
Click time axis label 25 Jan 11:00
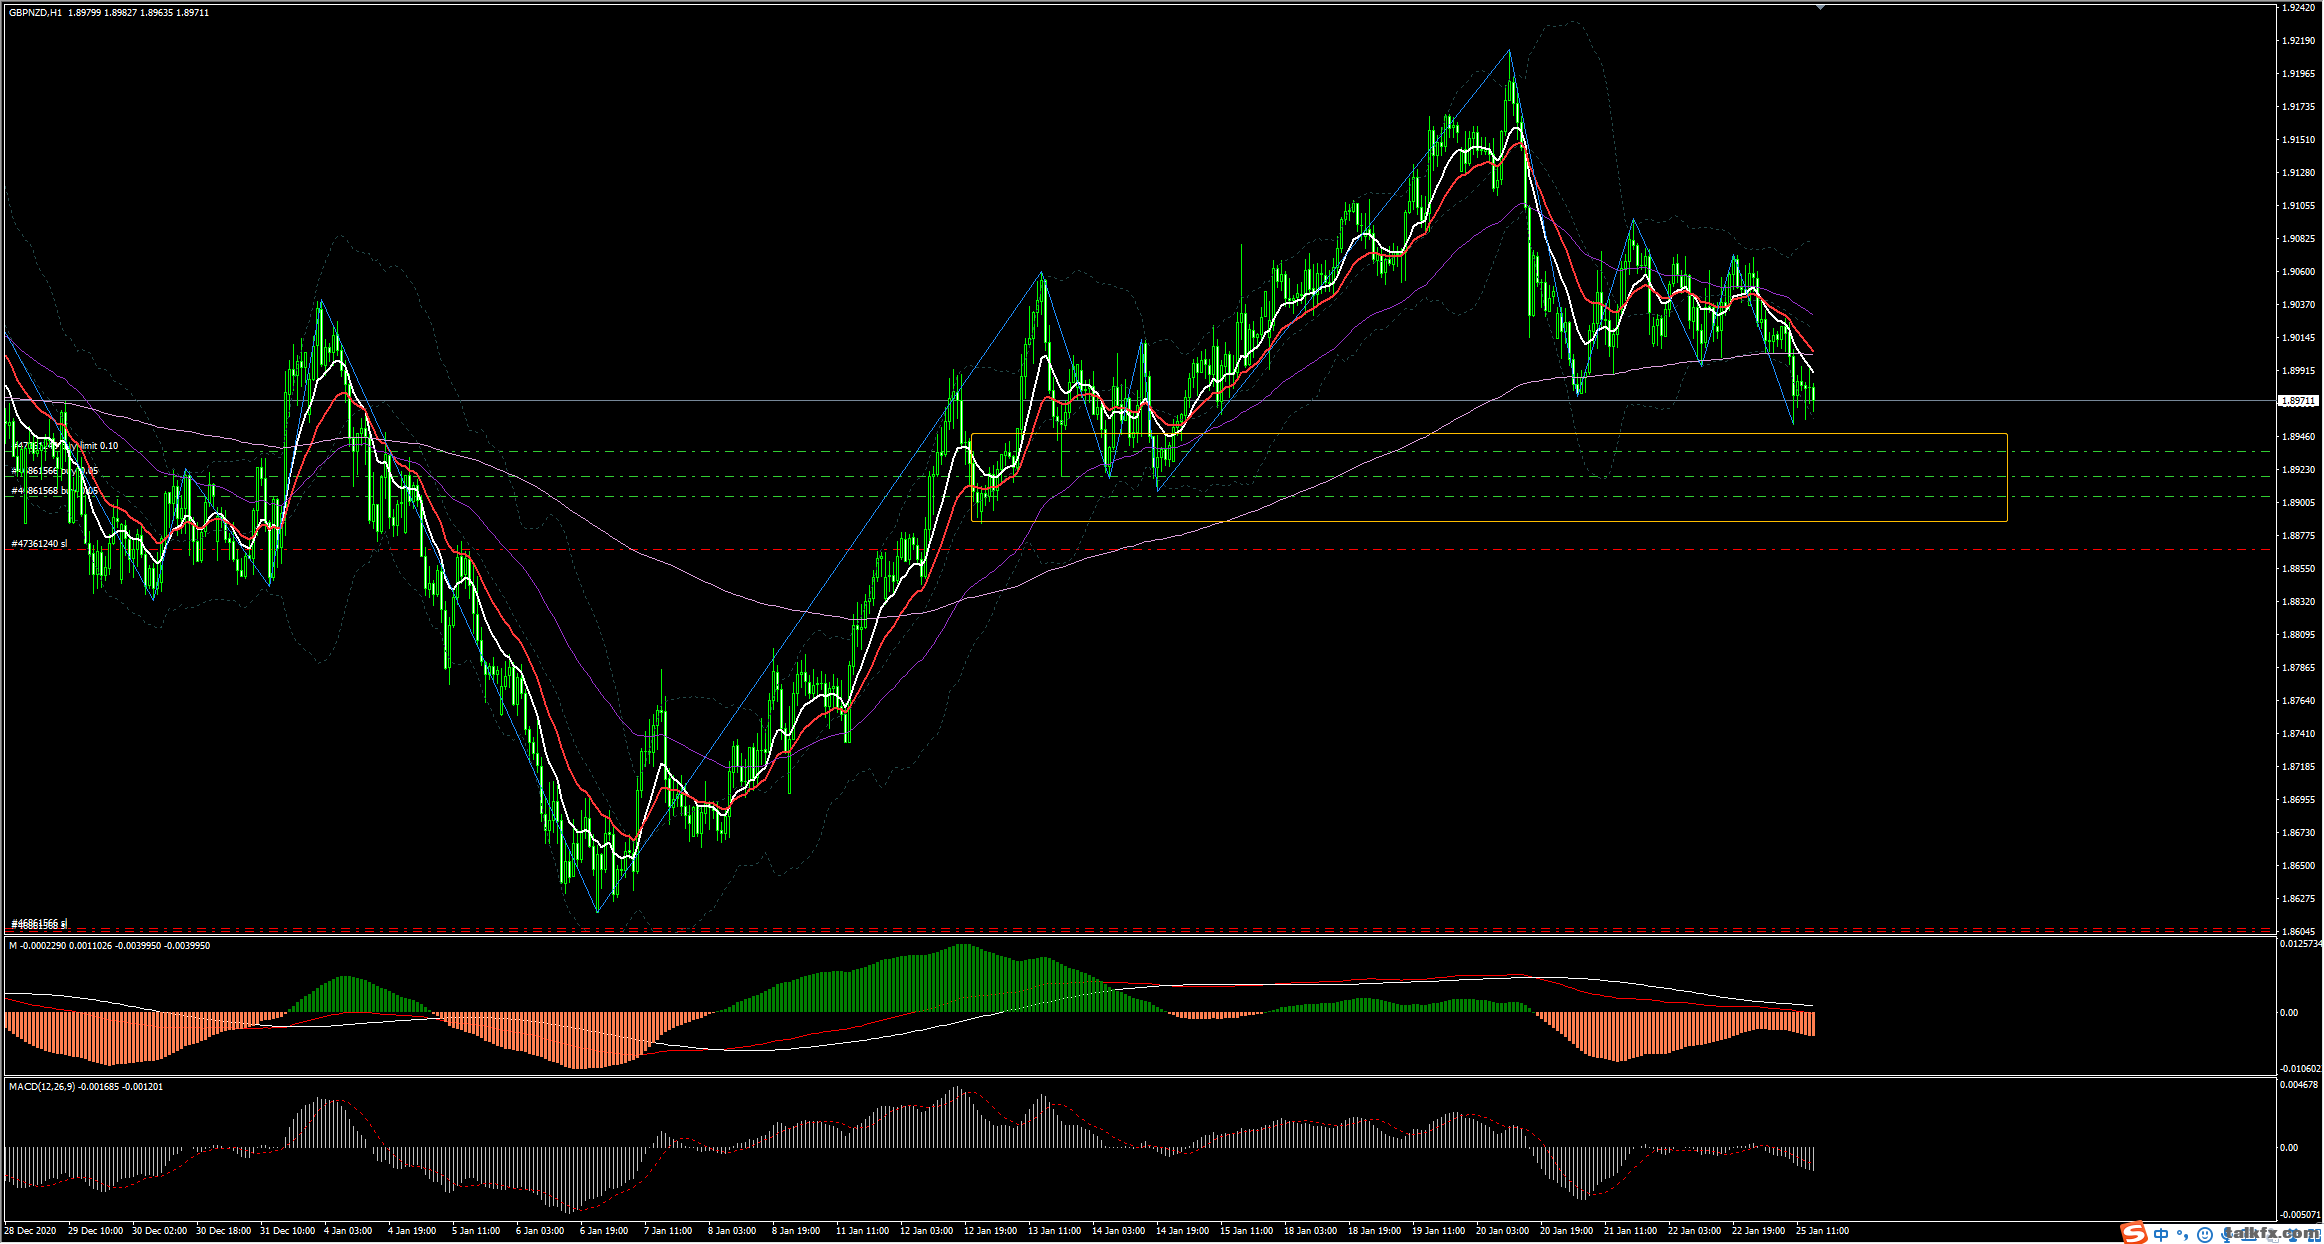point(1822,1231)
